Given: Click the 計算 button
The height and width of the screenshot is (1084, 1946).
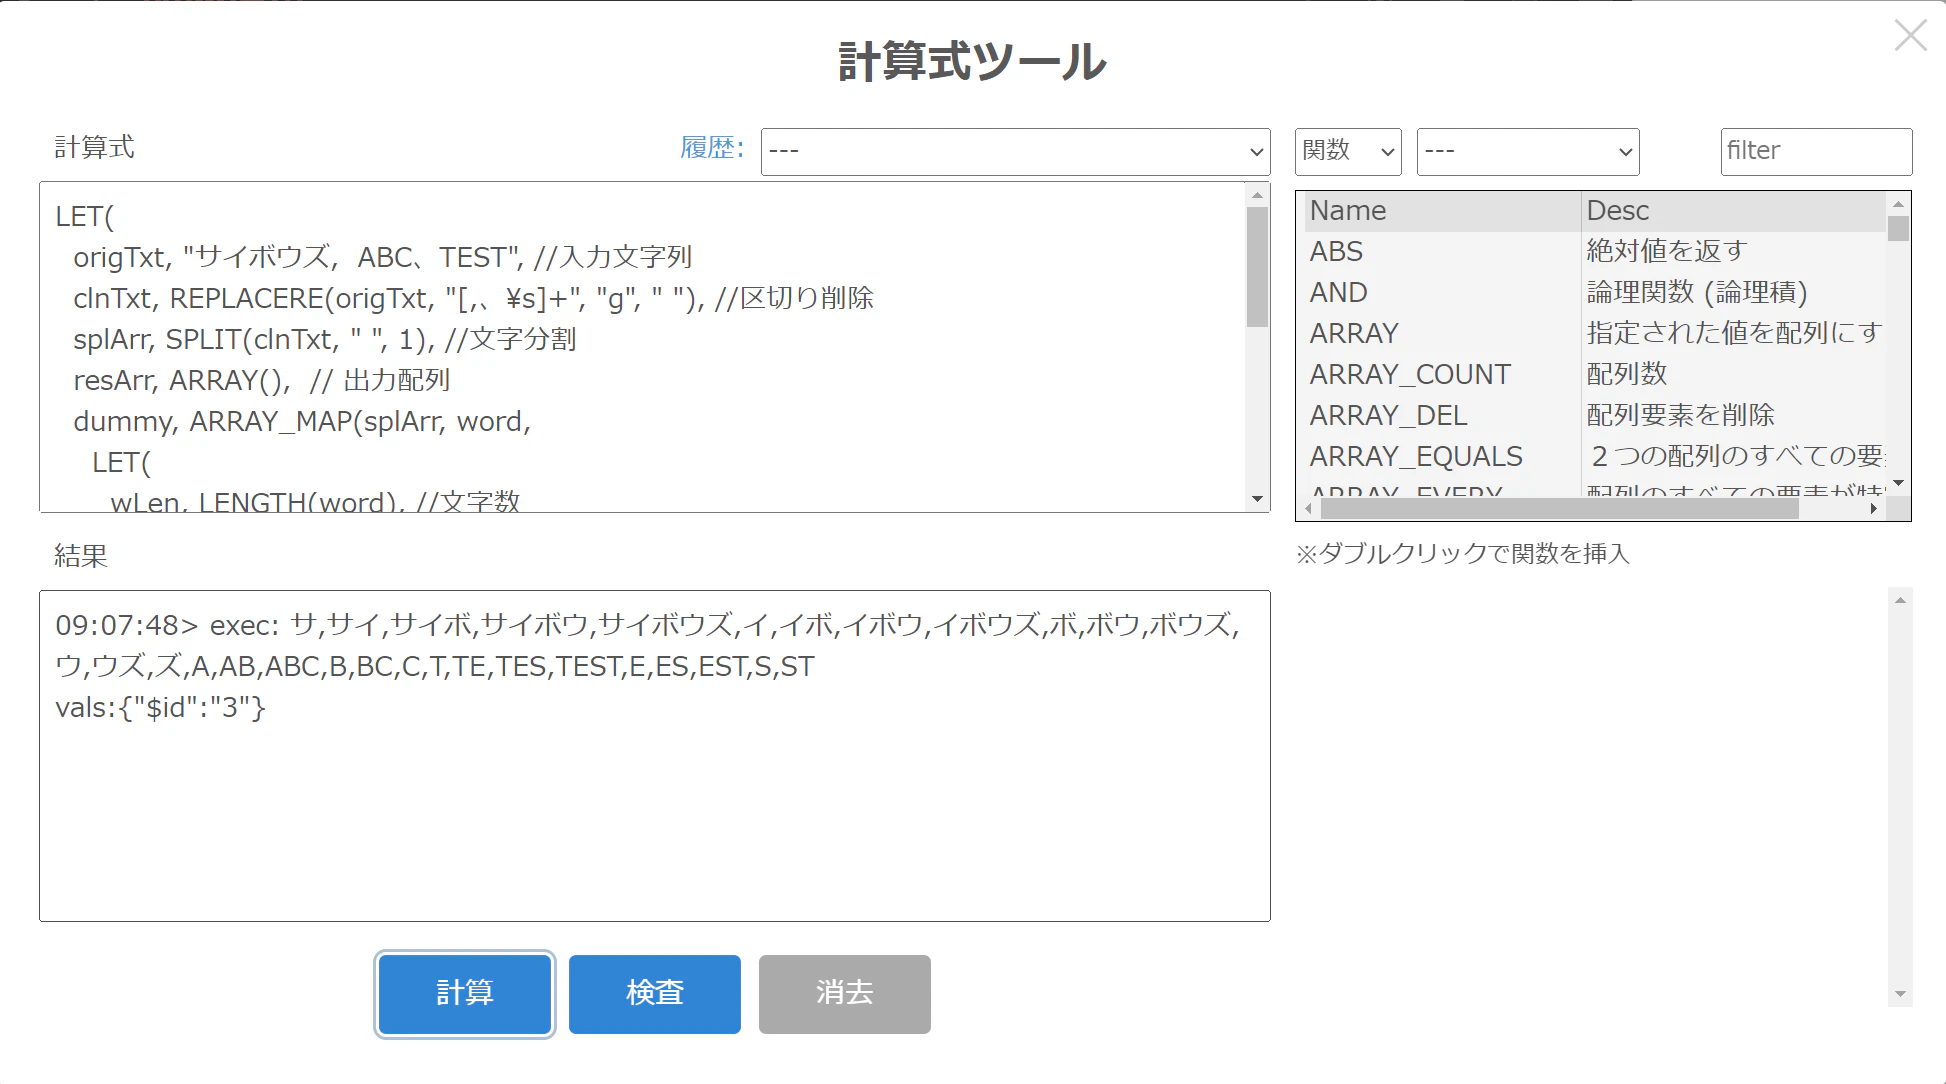Looking at the screenshot, I should (x=465, y=993).
